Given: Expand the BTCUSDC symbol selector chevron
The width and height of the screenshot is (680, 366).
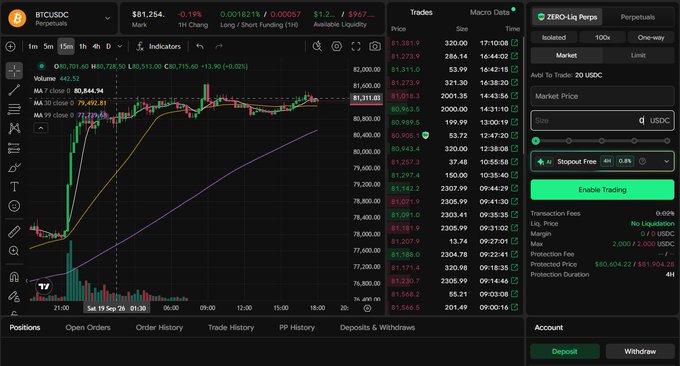Looking at the screenshot, I should 107,18.
